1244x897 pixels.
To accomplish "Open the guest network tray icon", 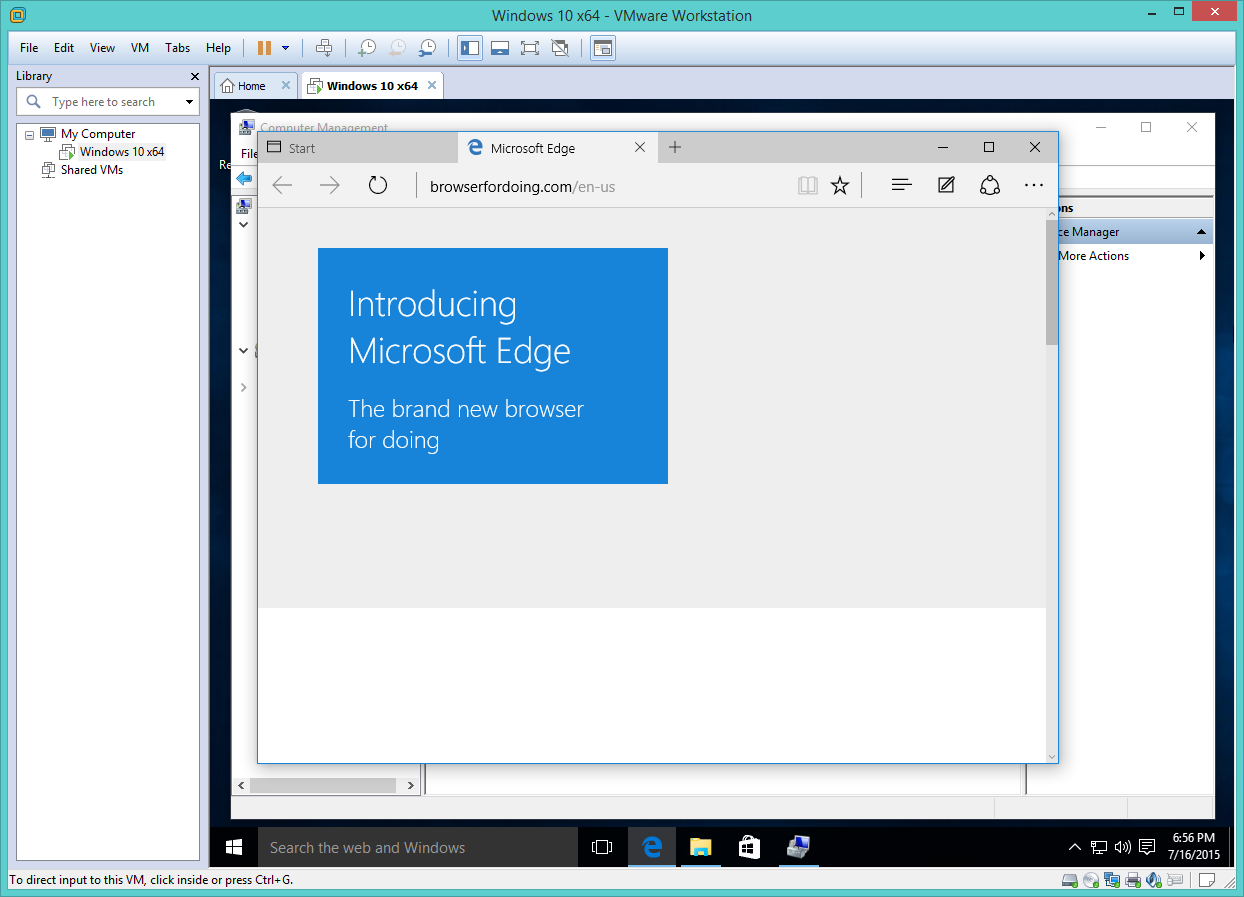I will (1098, 847).
